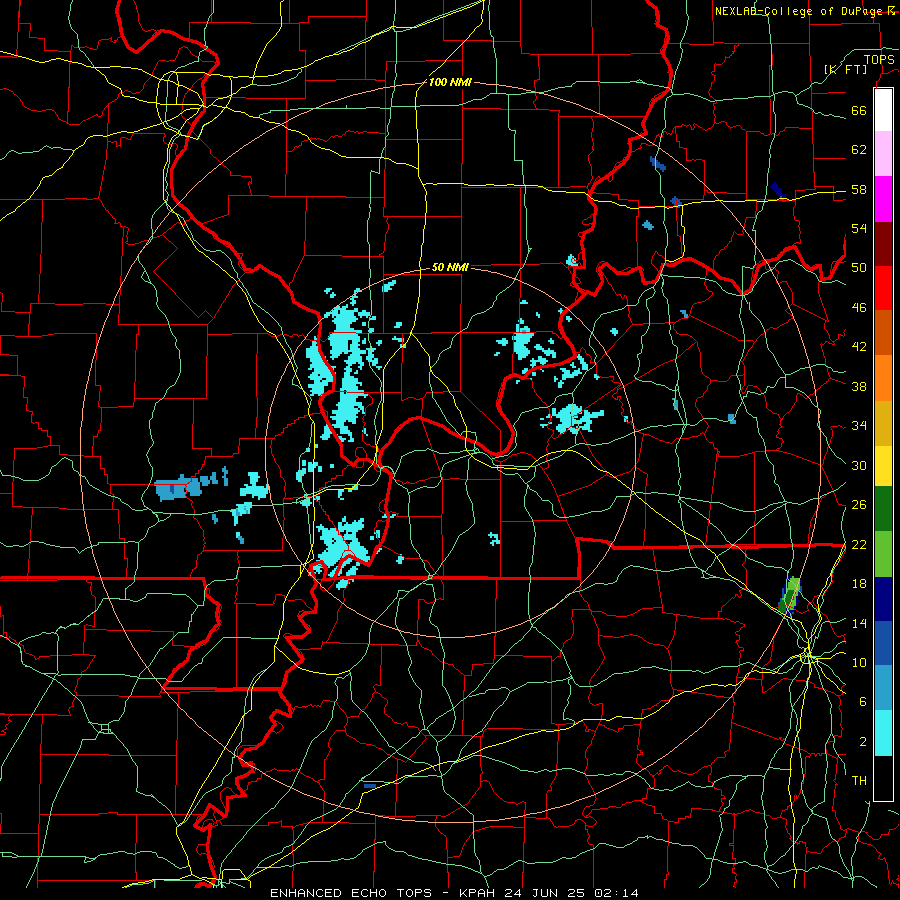Click the "24 JUN 25" date text

click(545, 893)
